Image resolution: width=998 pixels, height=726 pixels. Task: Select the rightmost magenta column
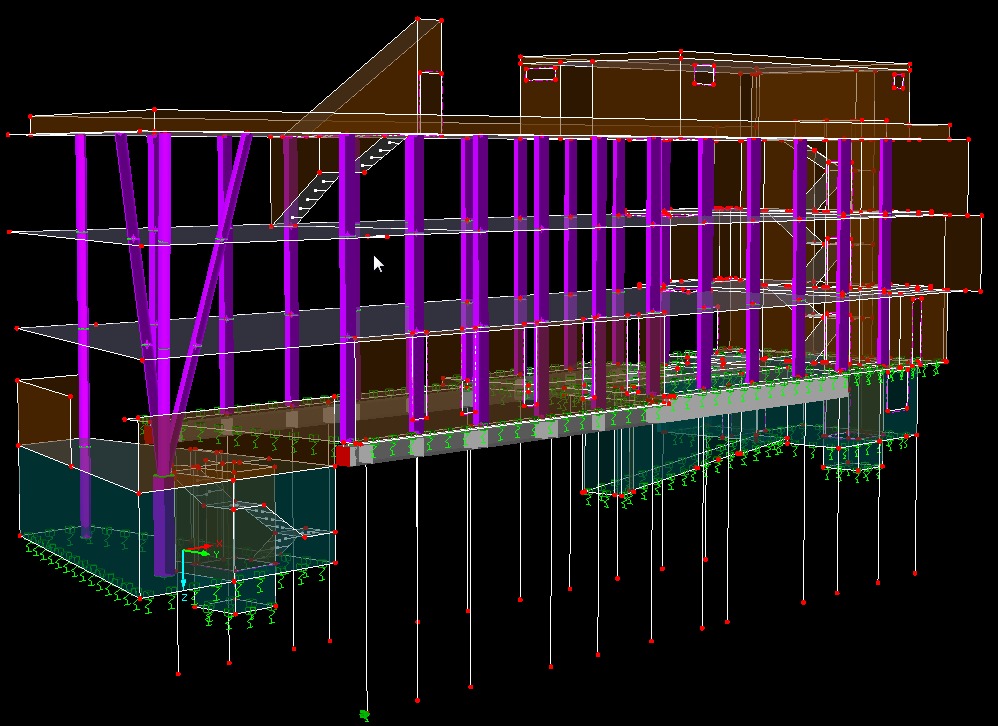point(885,250)
